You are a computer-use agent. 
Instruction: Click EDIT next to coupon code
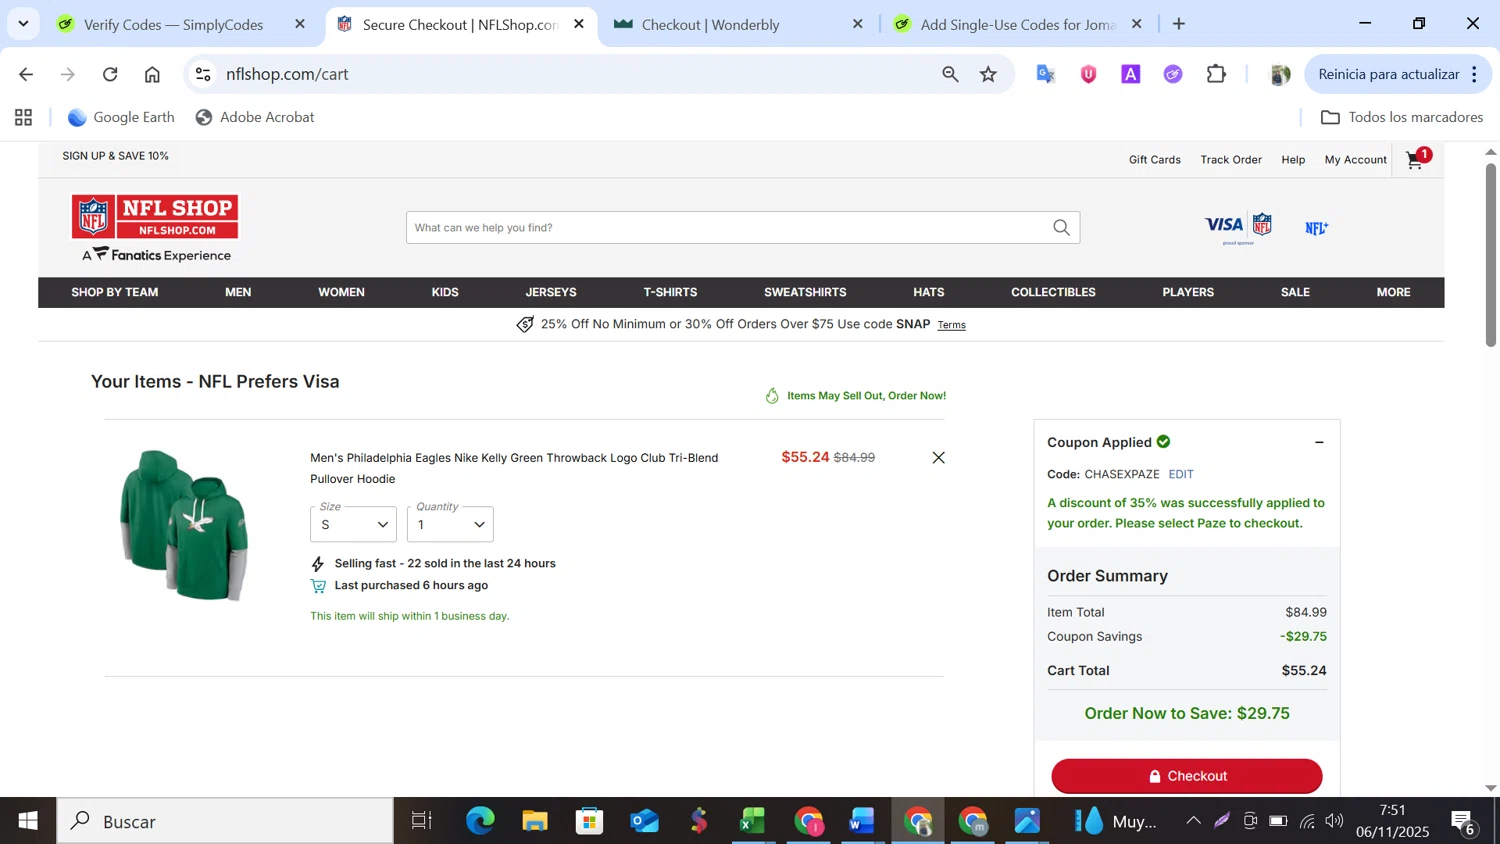click(1181, 474)
